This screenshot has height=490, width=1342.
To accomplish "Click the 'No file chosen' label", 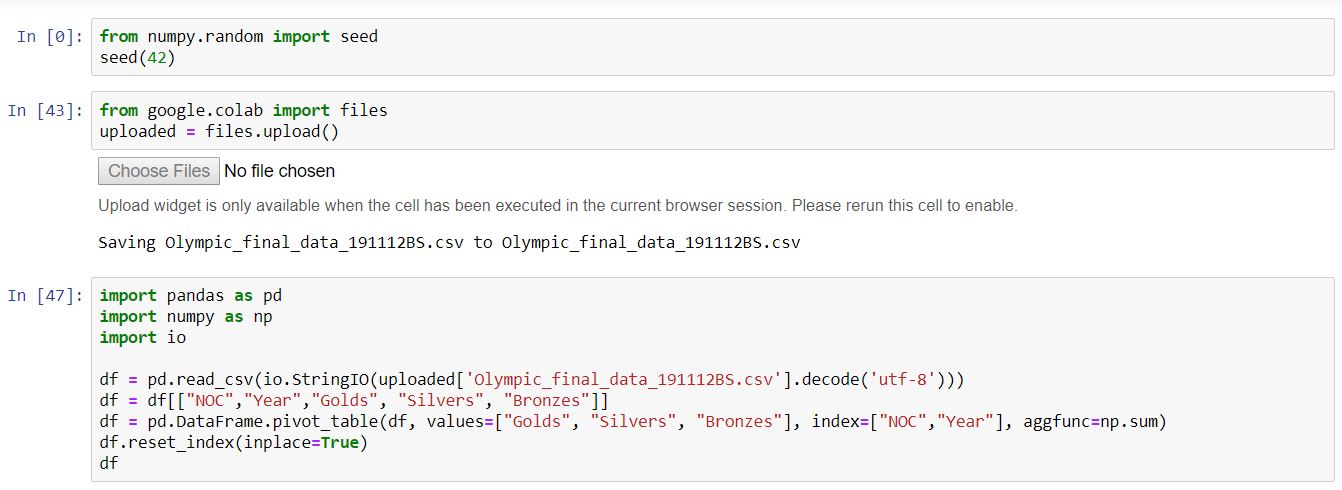I will [279, 171].
